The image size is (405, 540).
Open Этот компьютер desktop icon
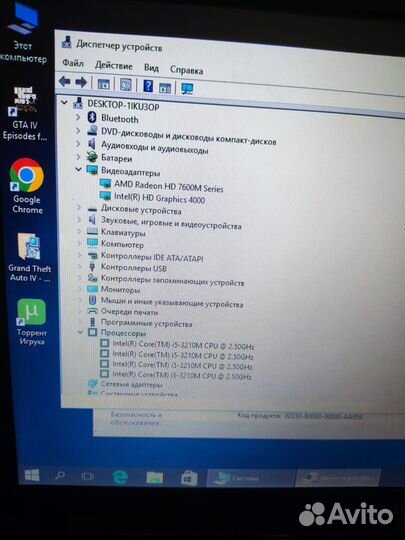(x=23, y=33)
